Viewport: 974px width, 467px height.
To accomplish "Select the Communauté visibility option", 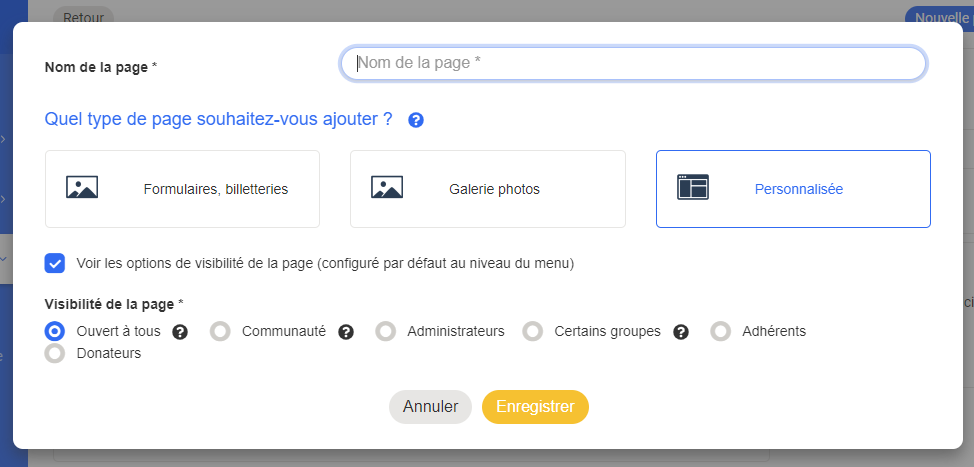I will click(221, 331).
